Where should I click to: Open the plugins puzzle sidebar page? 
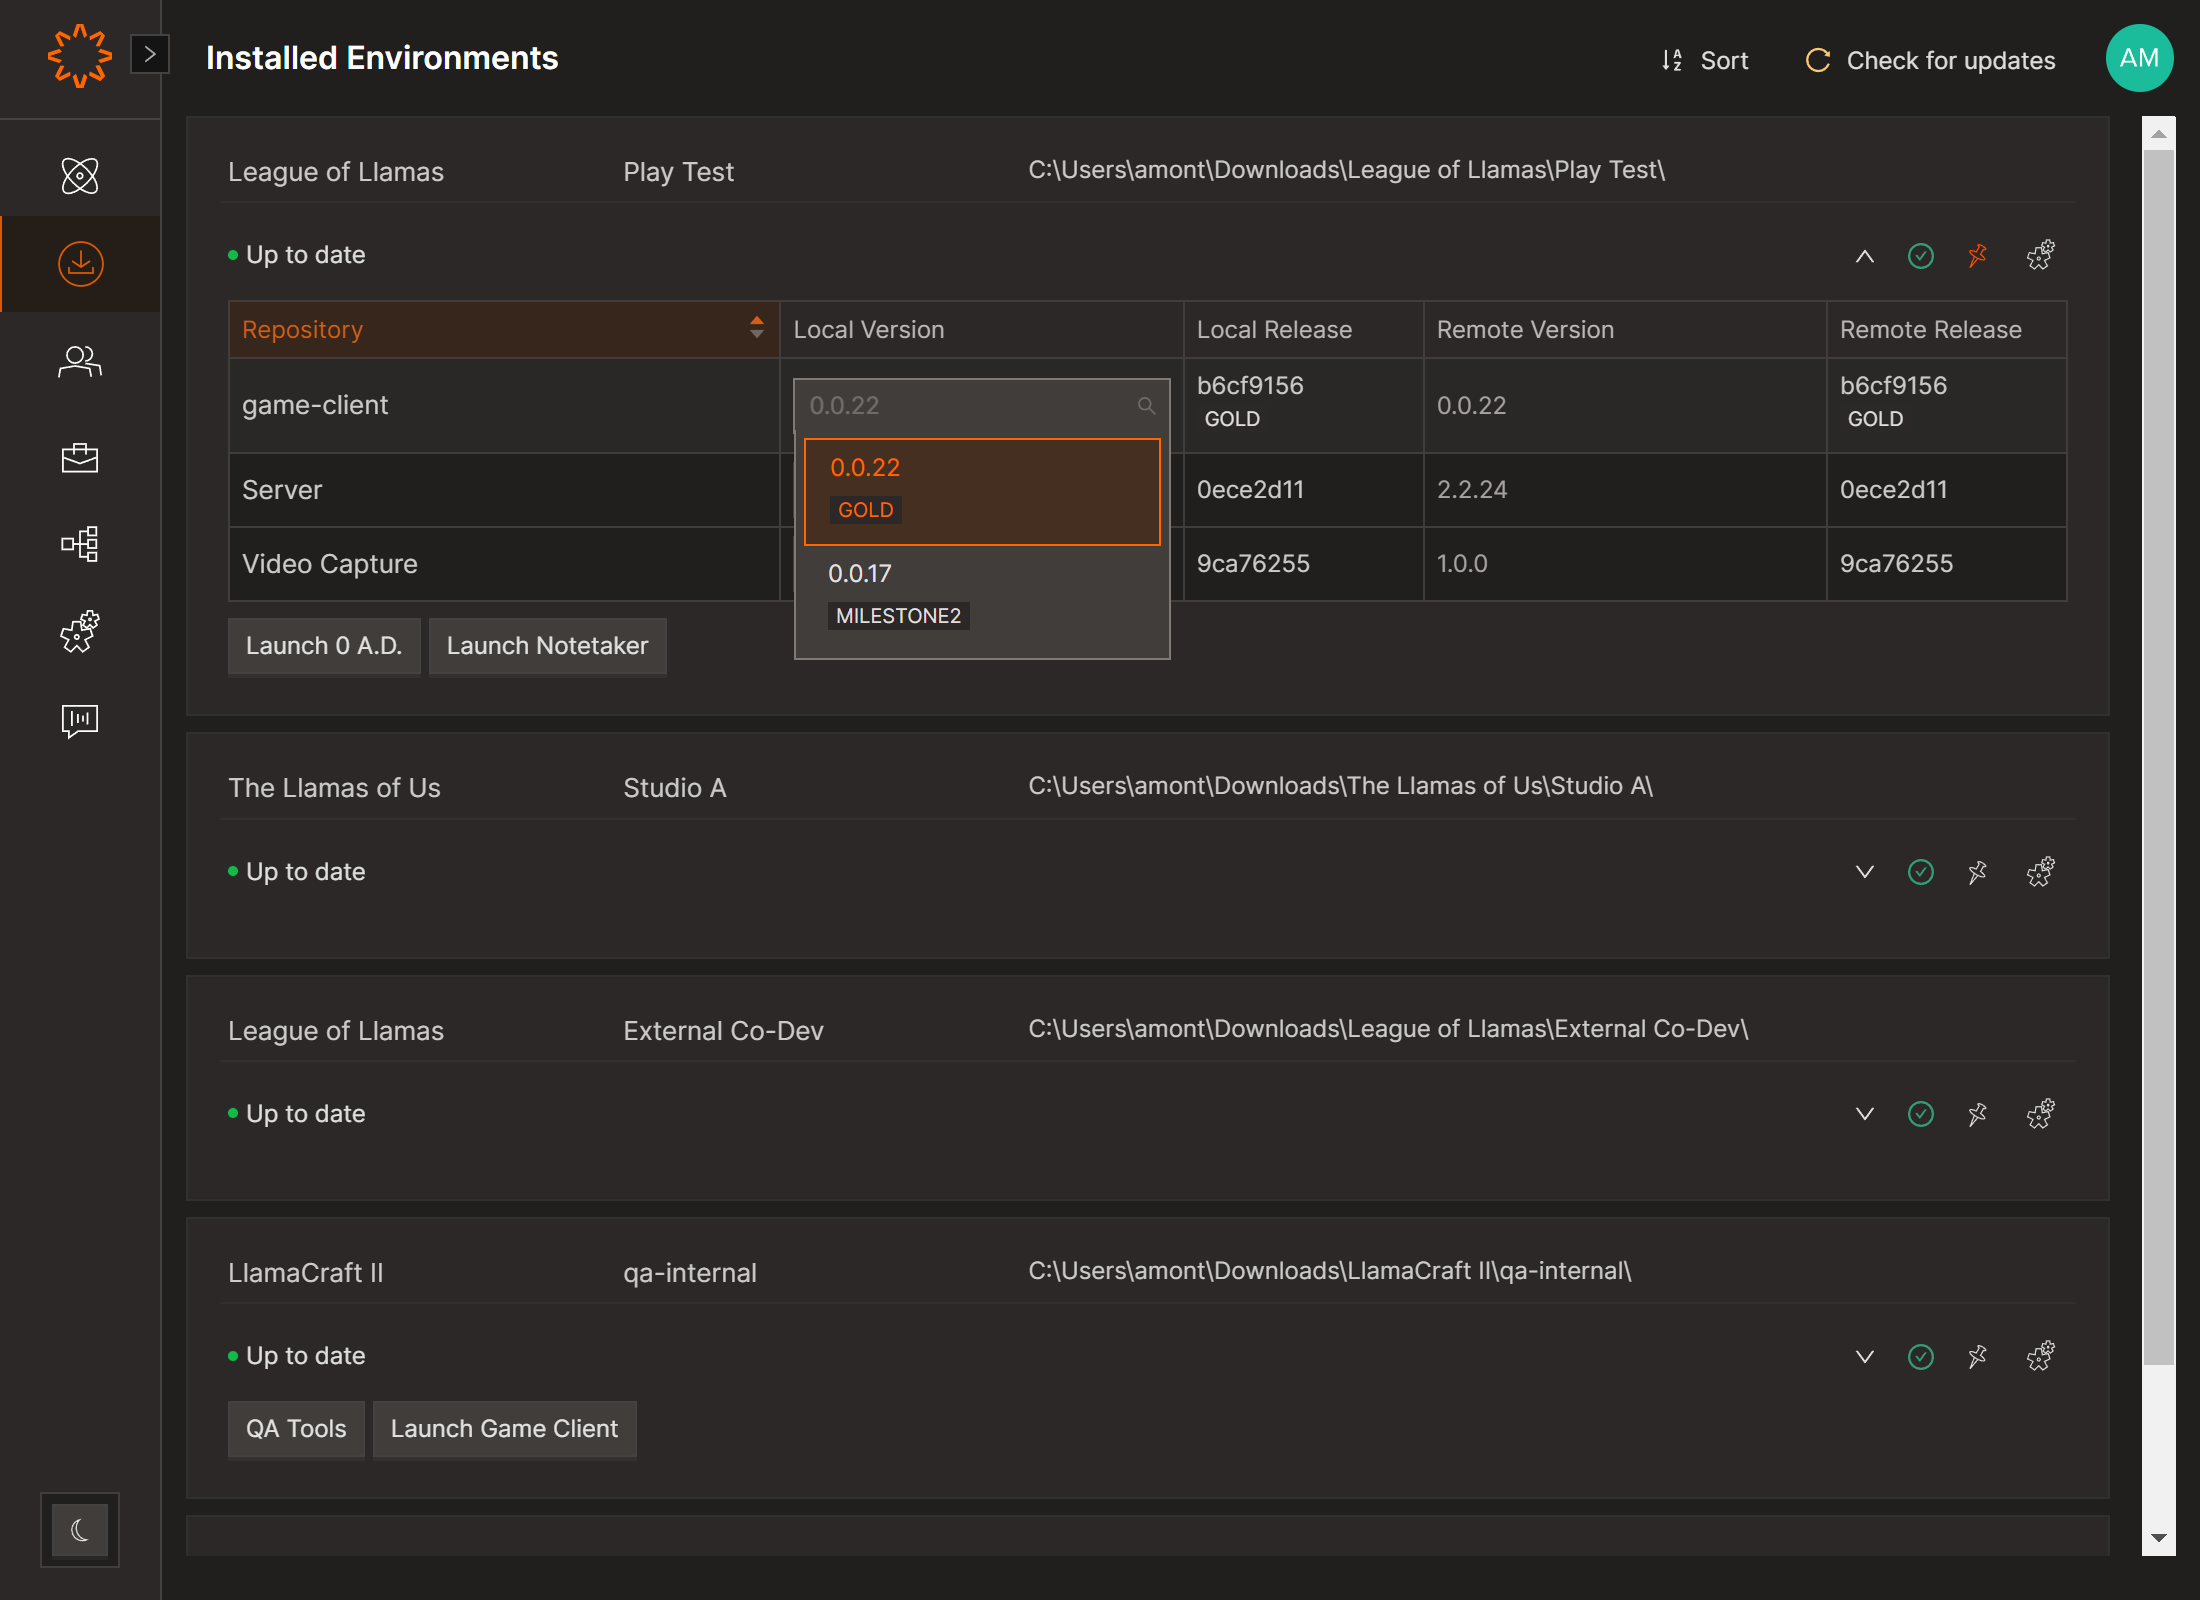[x=80, y=632]
